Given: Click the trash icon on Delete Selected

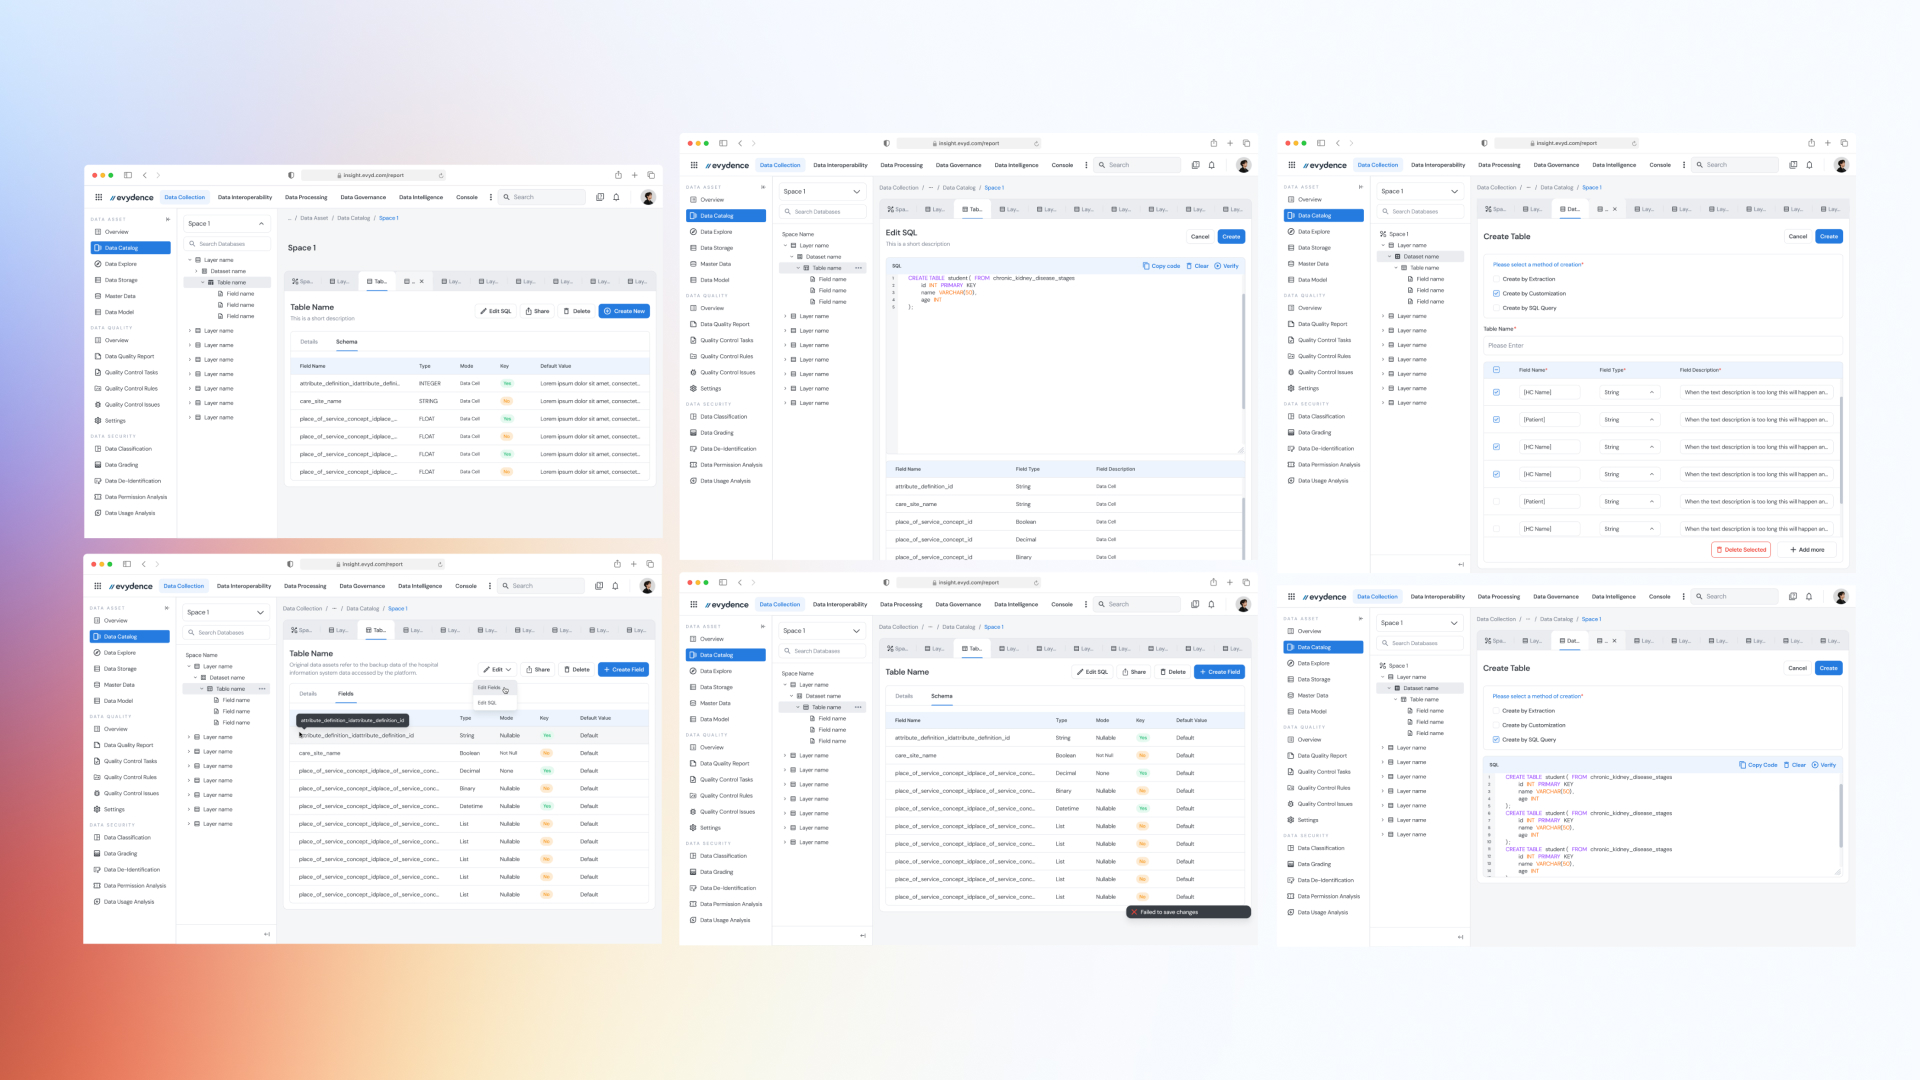Looking at the screenshot, I should [1719, 549].
